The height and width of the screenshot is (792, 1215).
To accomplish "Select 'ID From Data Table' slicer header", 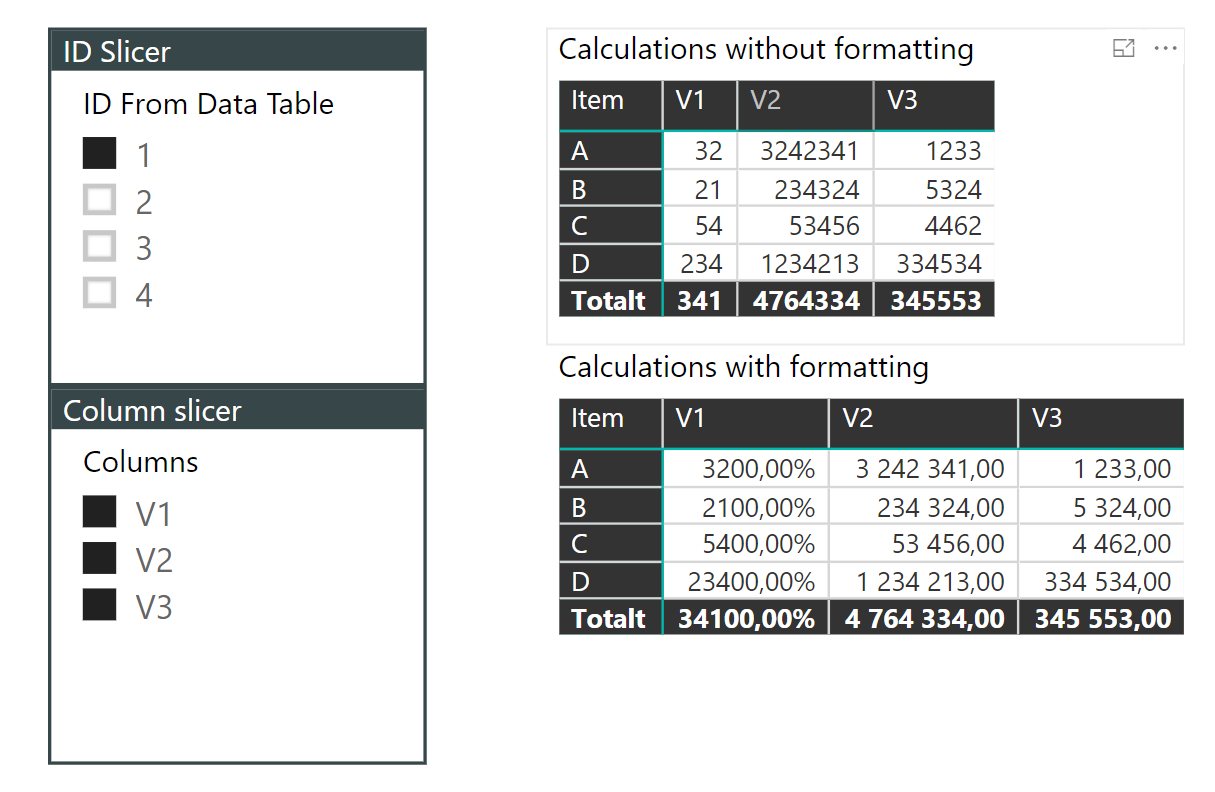I will pyautogui.click(x=208, y=104).
